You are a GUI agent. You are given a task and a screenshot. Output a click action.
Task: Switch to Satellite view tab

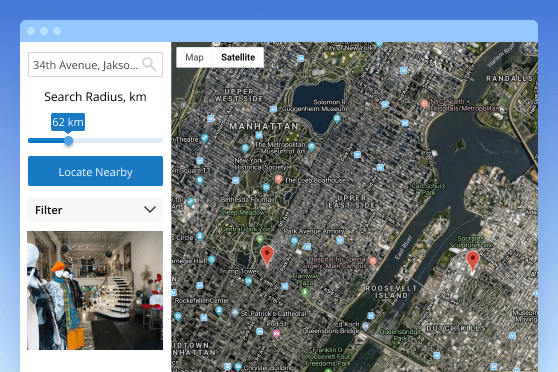238,57
